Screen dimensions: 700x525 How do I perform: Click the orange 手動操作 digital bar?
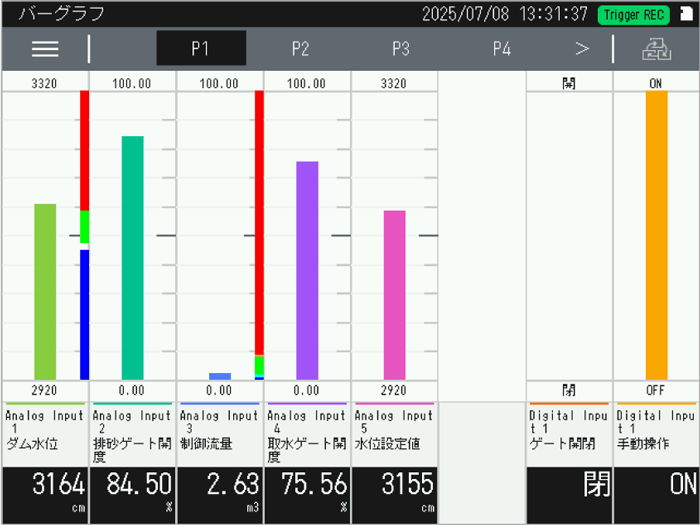click(656, 235)
